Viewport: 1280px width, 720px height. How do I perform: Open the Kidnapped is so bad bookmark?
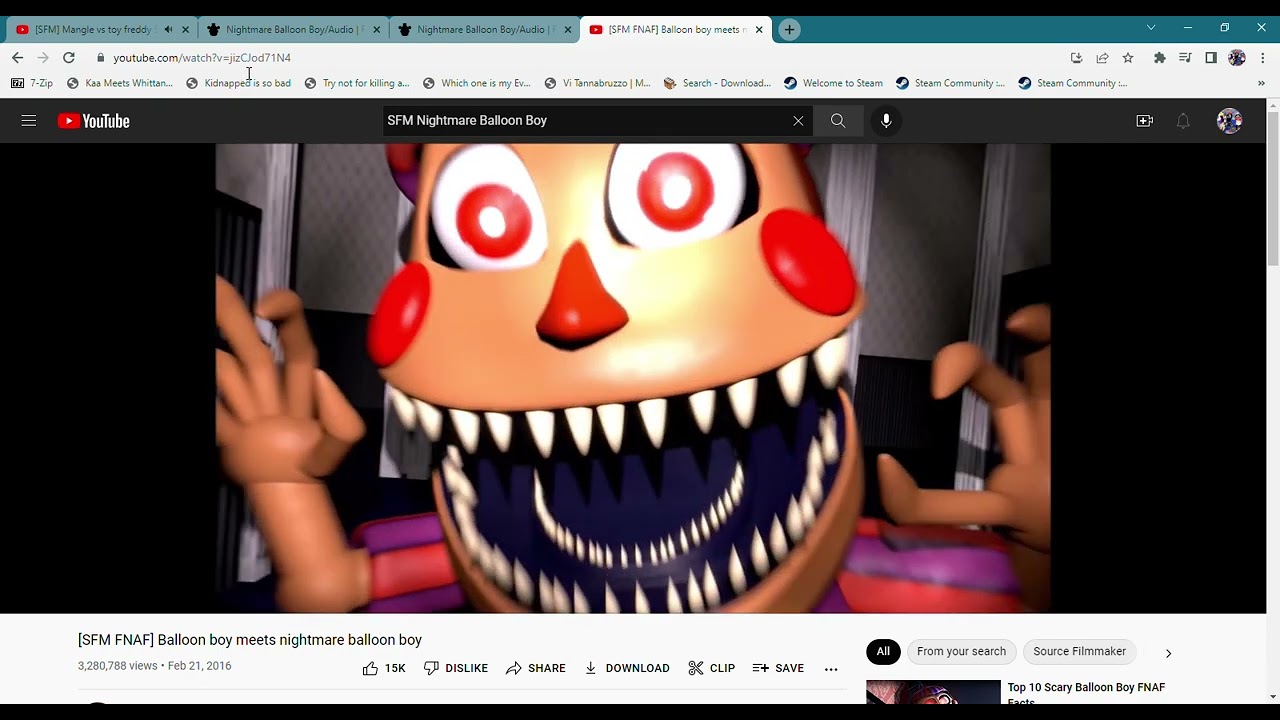click(238, 83)
